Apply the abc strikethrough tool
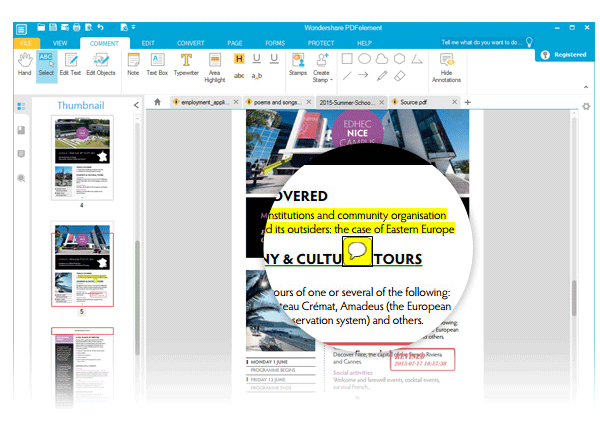The height and width of the screenshot is (448, 600). 239,76
